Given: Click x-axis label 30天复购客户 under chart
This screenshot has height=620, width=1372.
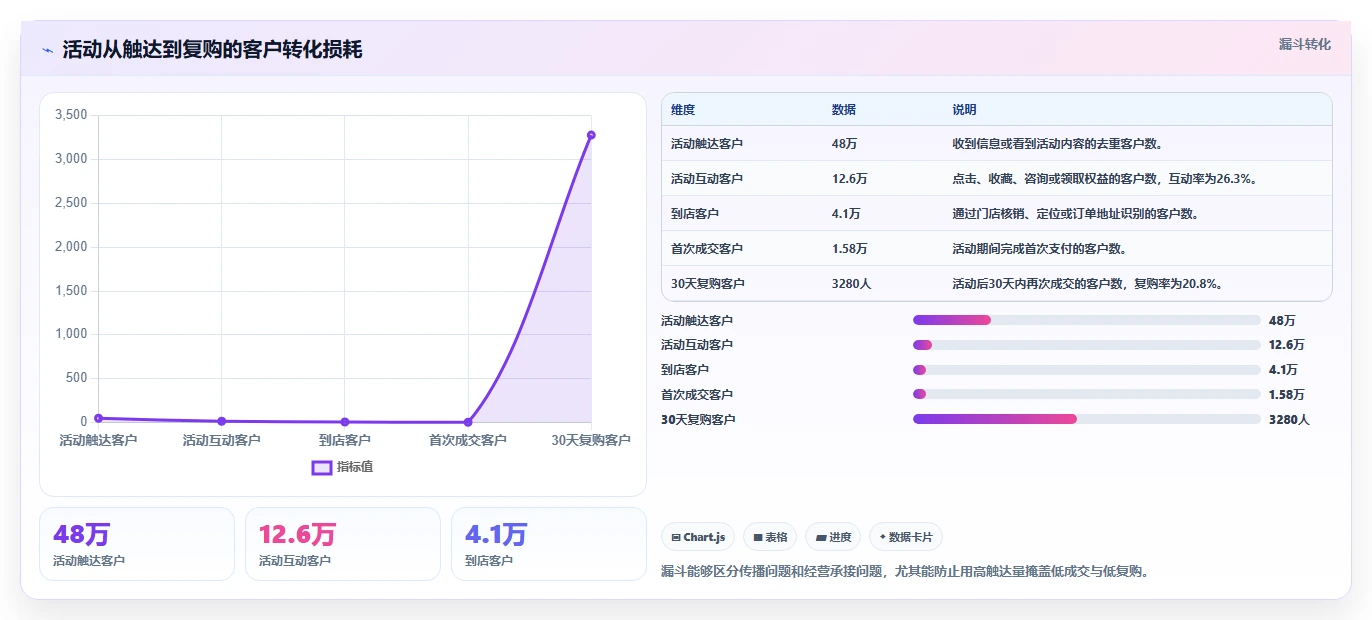Looking at the screenshot, I should (591, 440).
